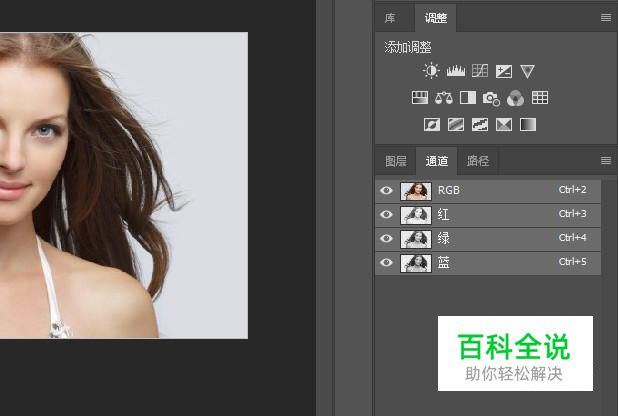The height and width of the screenshot is (416, 618).
Task: Click the Ctrl+5 shortcut label
Action: [x=572, y=262]
